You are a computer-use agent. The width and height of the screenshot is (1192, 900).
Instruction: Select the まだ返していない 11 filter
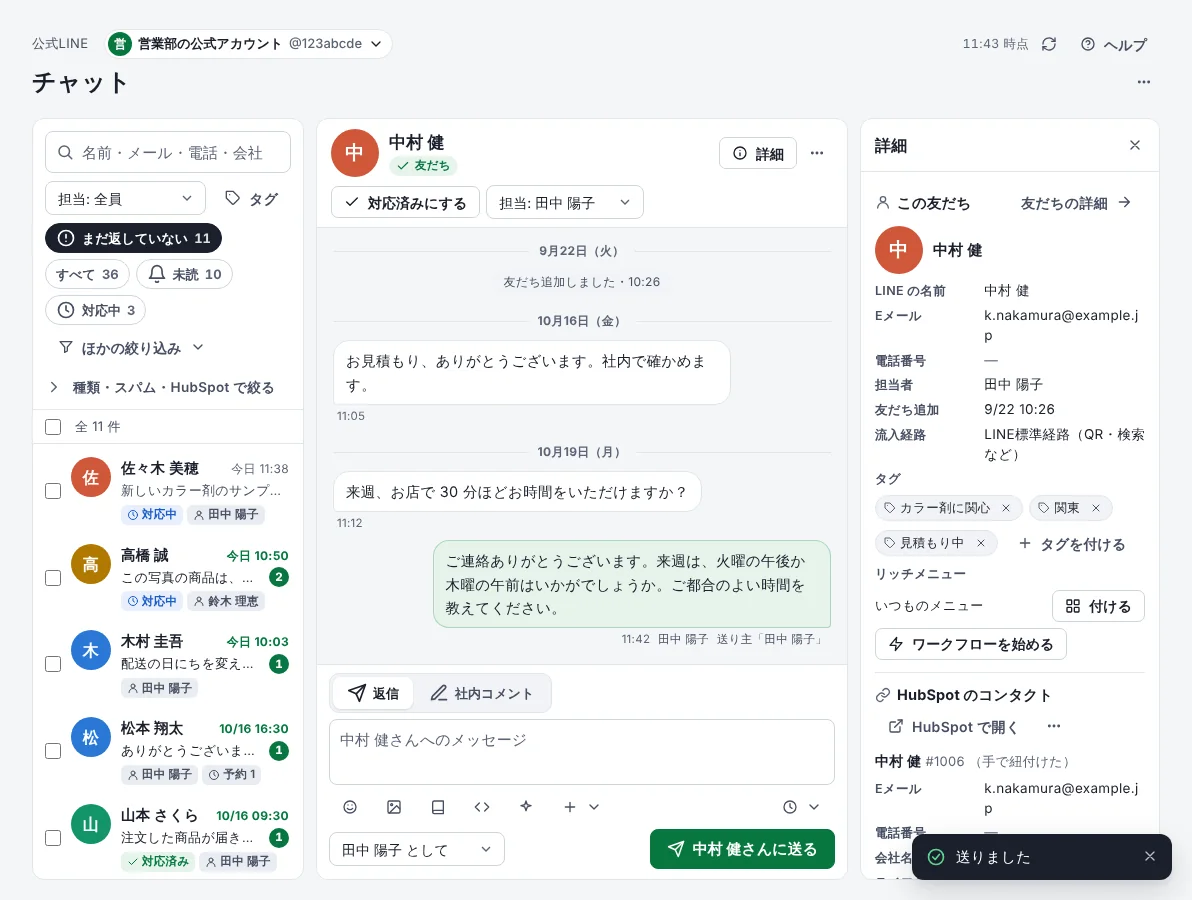pos(134,238)
